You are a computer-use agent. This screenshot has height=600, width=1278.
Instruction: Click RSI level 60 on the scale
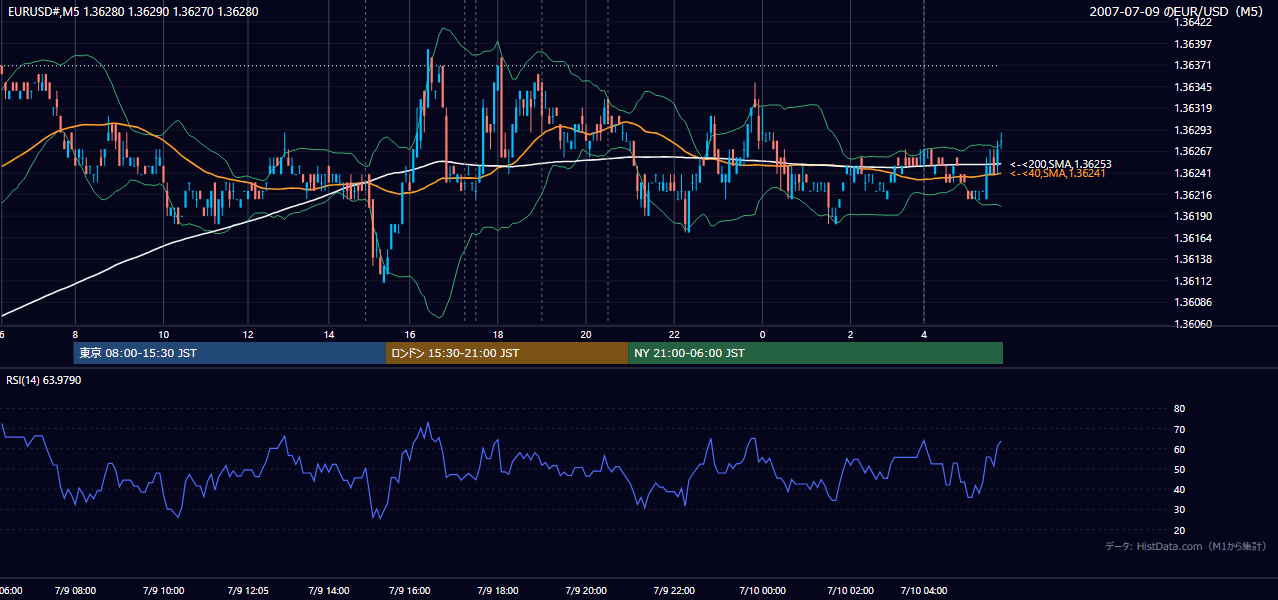coord(1179,449)
